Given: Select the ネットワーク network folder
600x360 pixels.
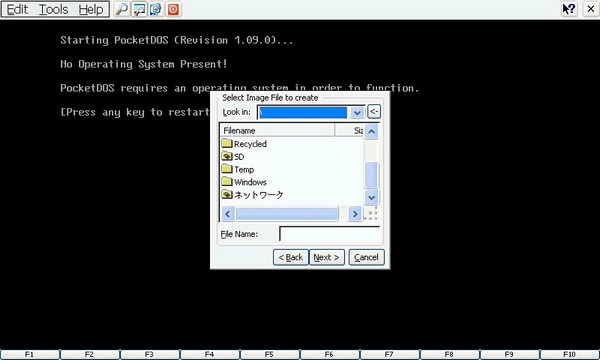Looking at the screenshot, I should 253,195.
